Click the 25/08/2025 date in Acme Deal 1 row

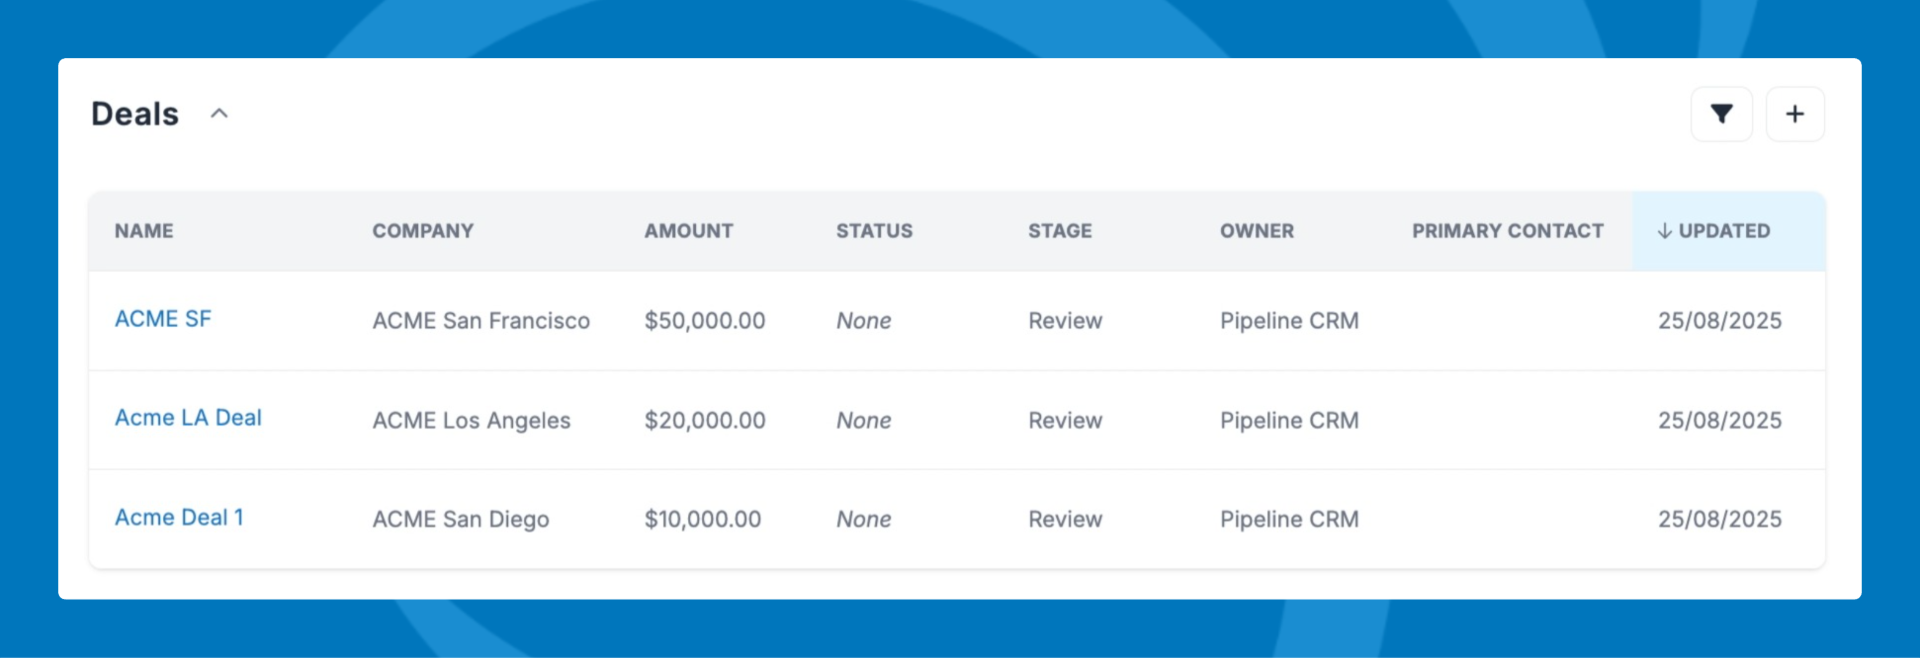coord(1720,520)
